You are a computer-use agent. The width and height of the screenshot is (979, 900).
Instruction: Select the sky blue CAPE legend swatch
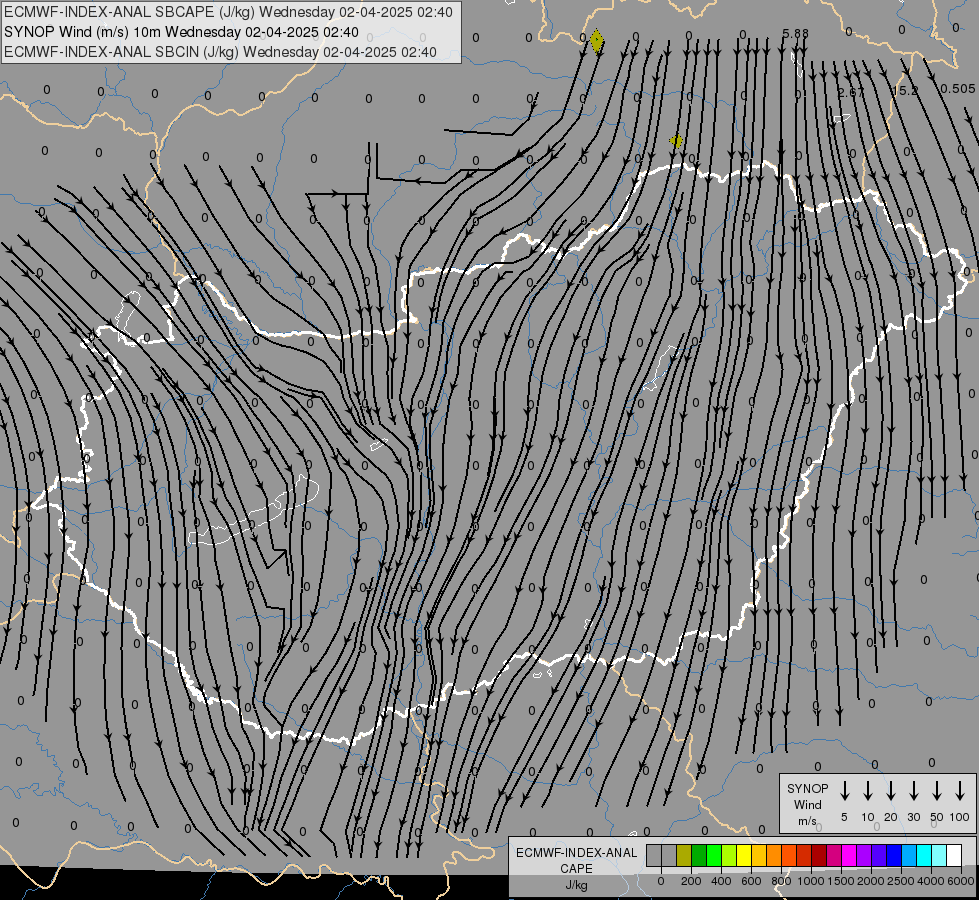pos(910,856)
